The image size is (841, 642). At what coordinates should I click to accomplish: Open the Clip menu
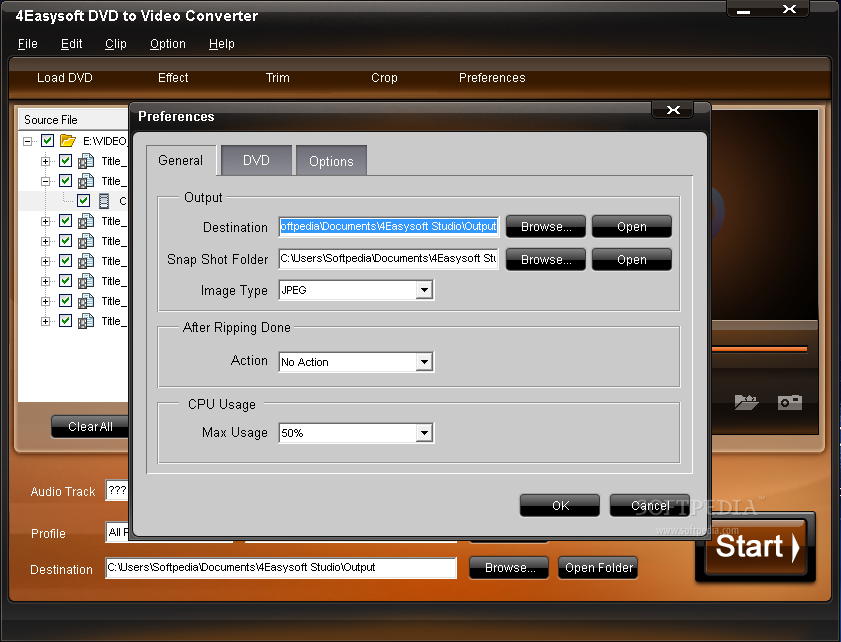[116, 44]
